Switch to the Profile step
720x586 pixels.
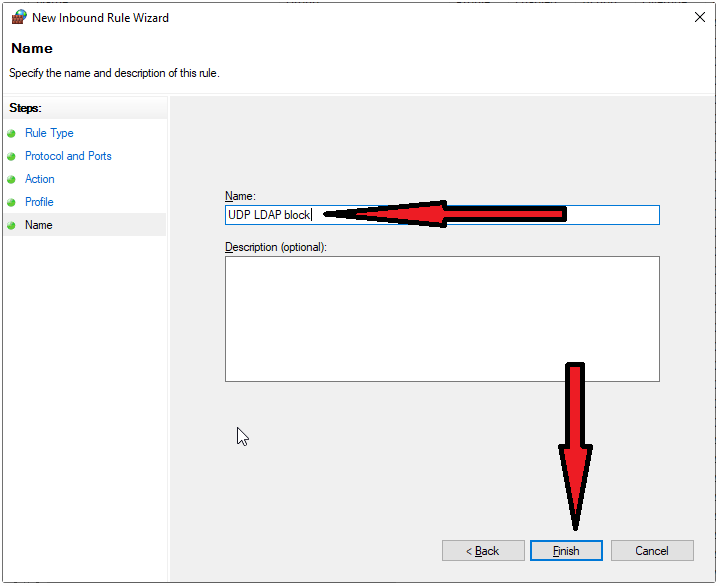[x=39, y=202]
